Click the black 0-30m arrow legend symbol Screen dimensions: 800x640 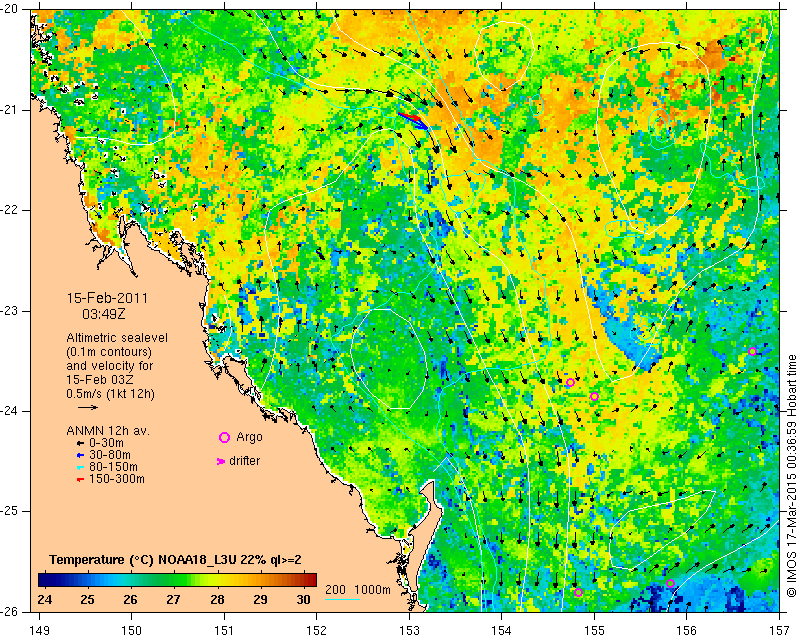[x=80, y=443]
